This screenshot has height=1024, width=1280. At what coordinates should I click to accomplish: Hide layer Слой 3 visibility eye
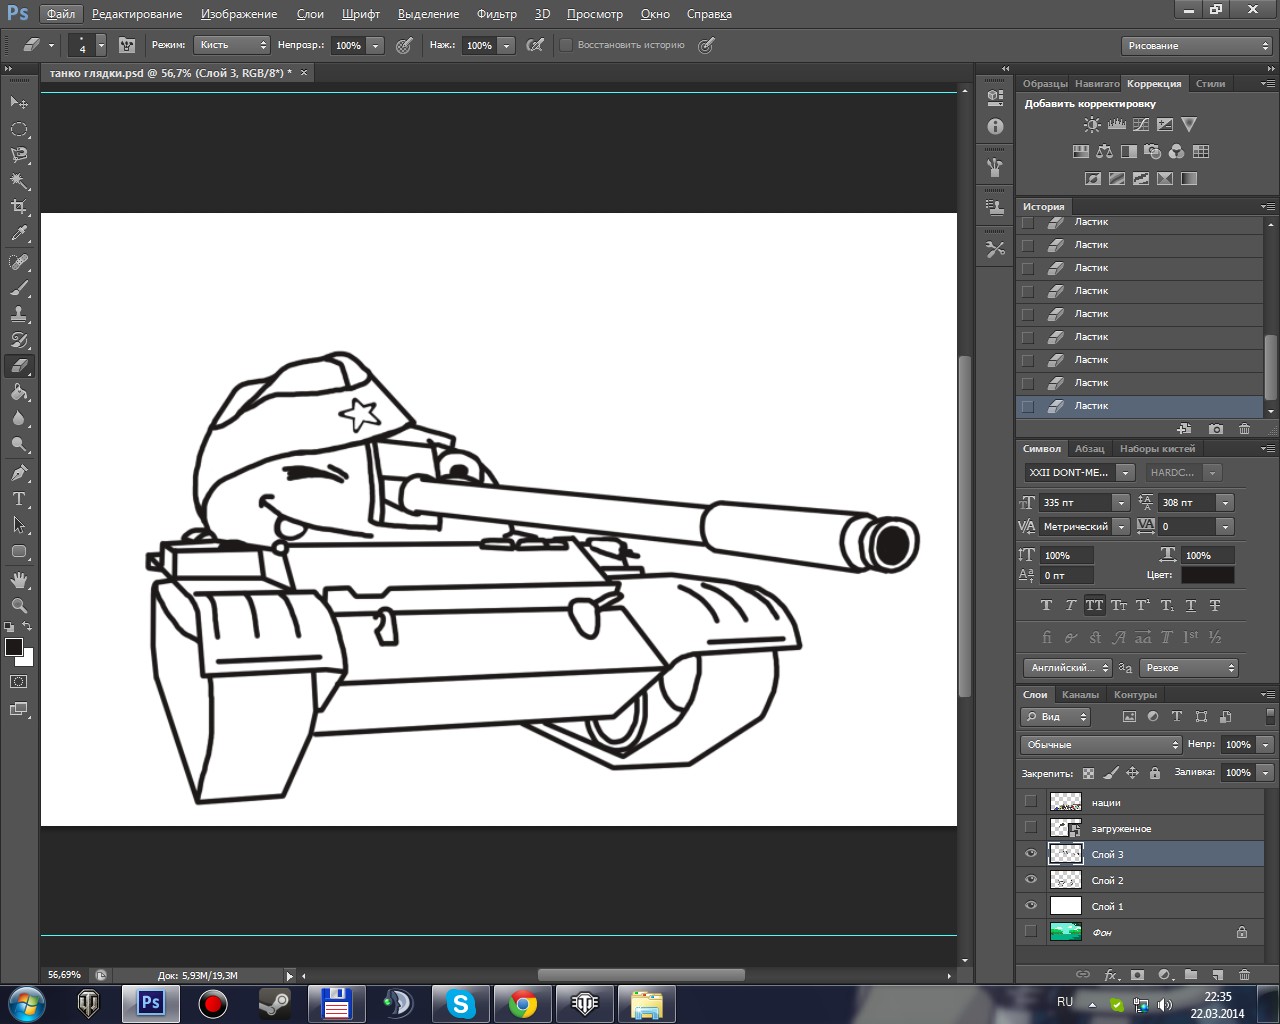(1031, 854)
